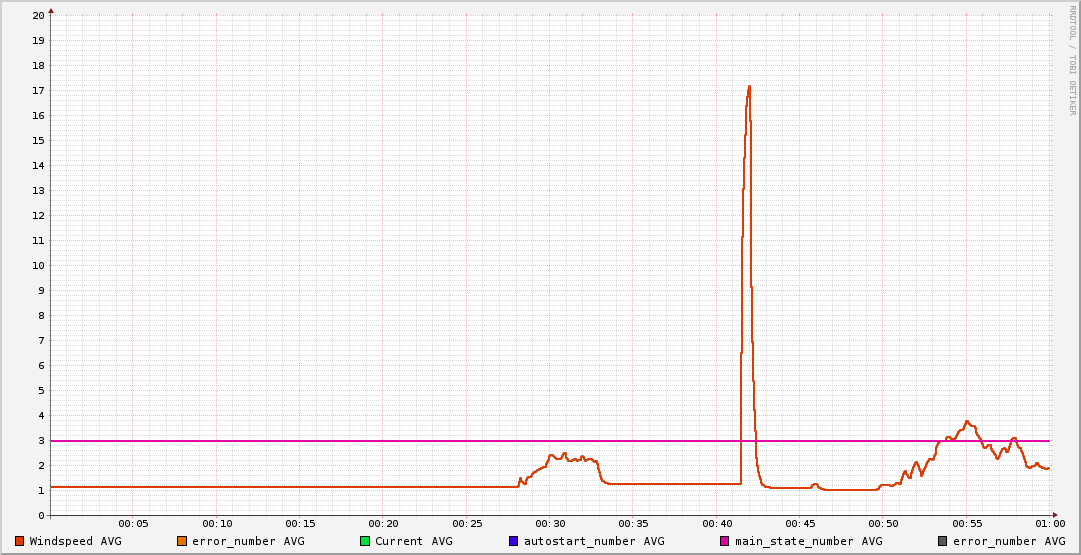Click the value 20 on the y-axis

coord(38,16)
